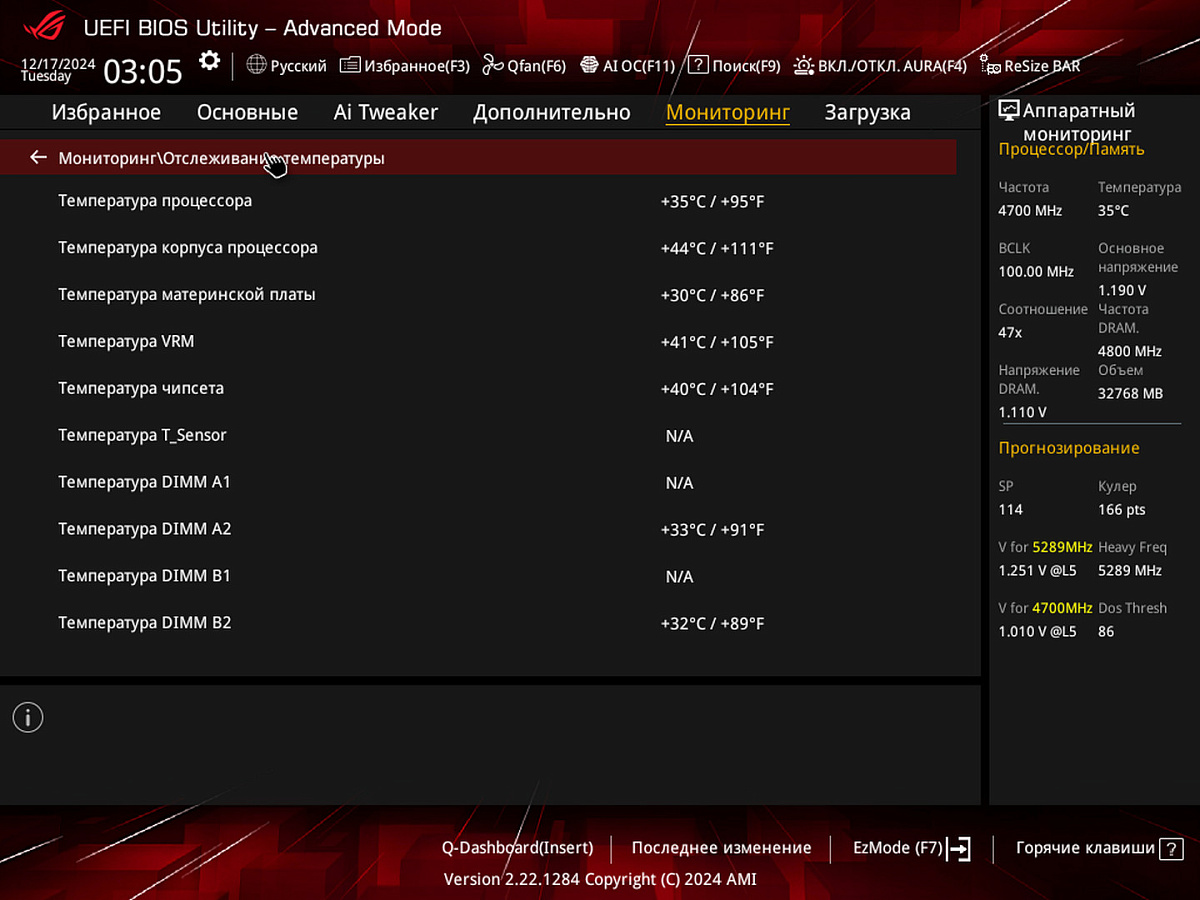Click the +40°C / +104°F value
This screenshot has height=900, width=1200.
[717, 390]
